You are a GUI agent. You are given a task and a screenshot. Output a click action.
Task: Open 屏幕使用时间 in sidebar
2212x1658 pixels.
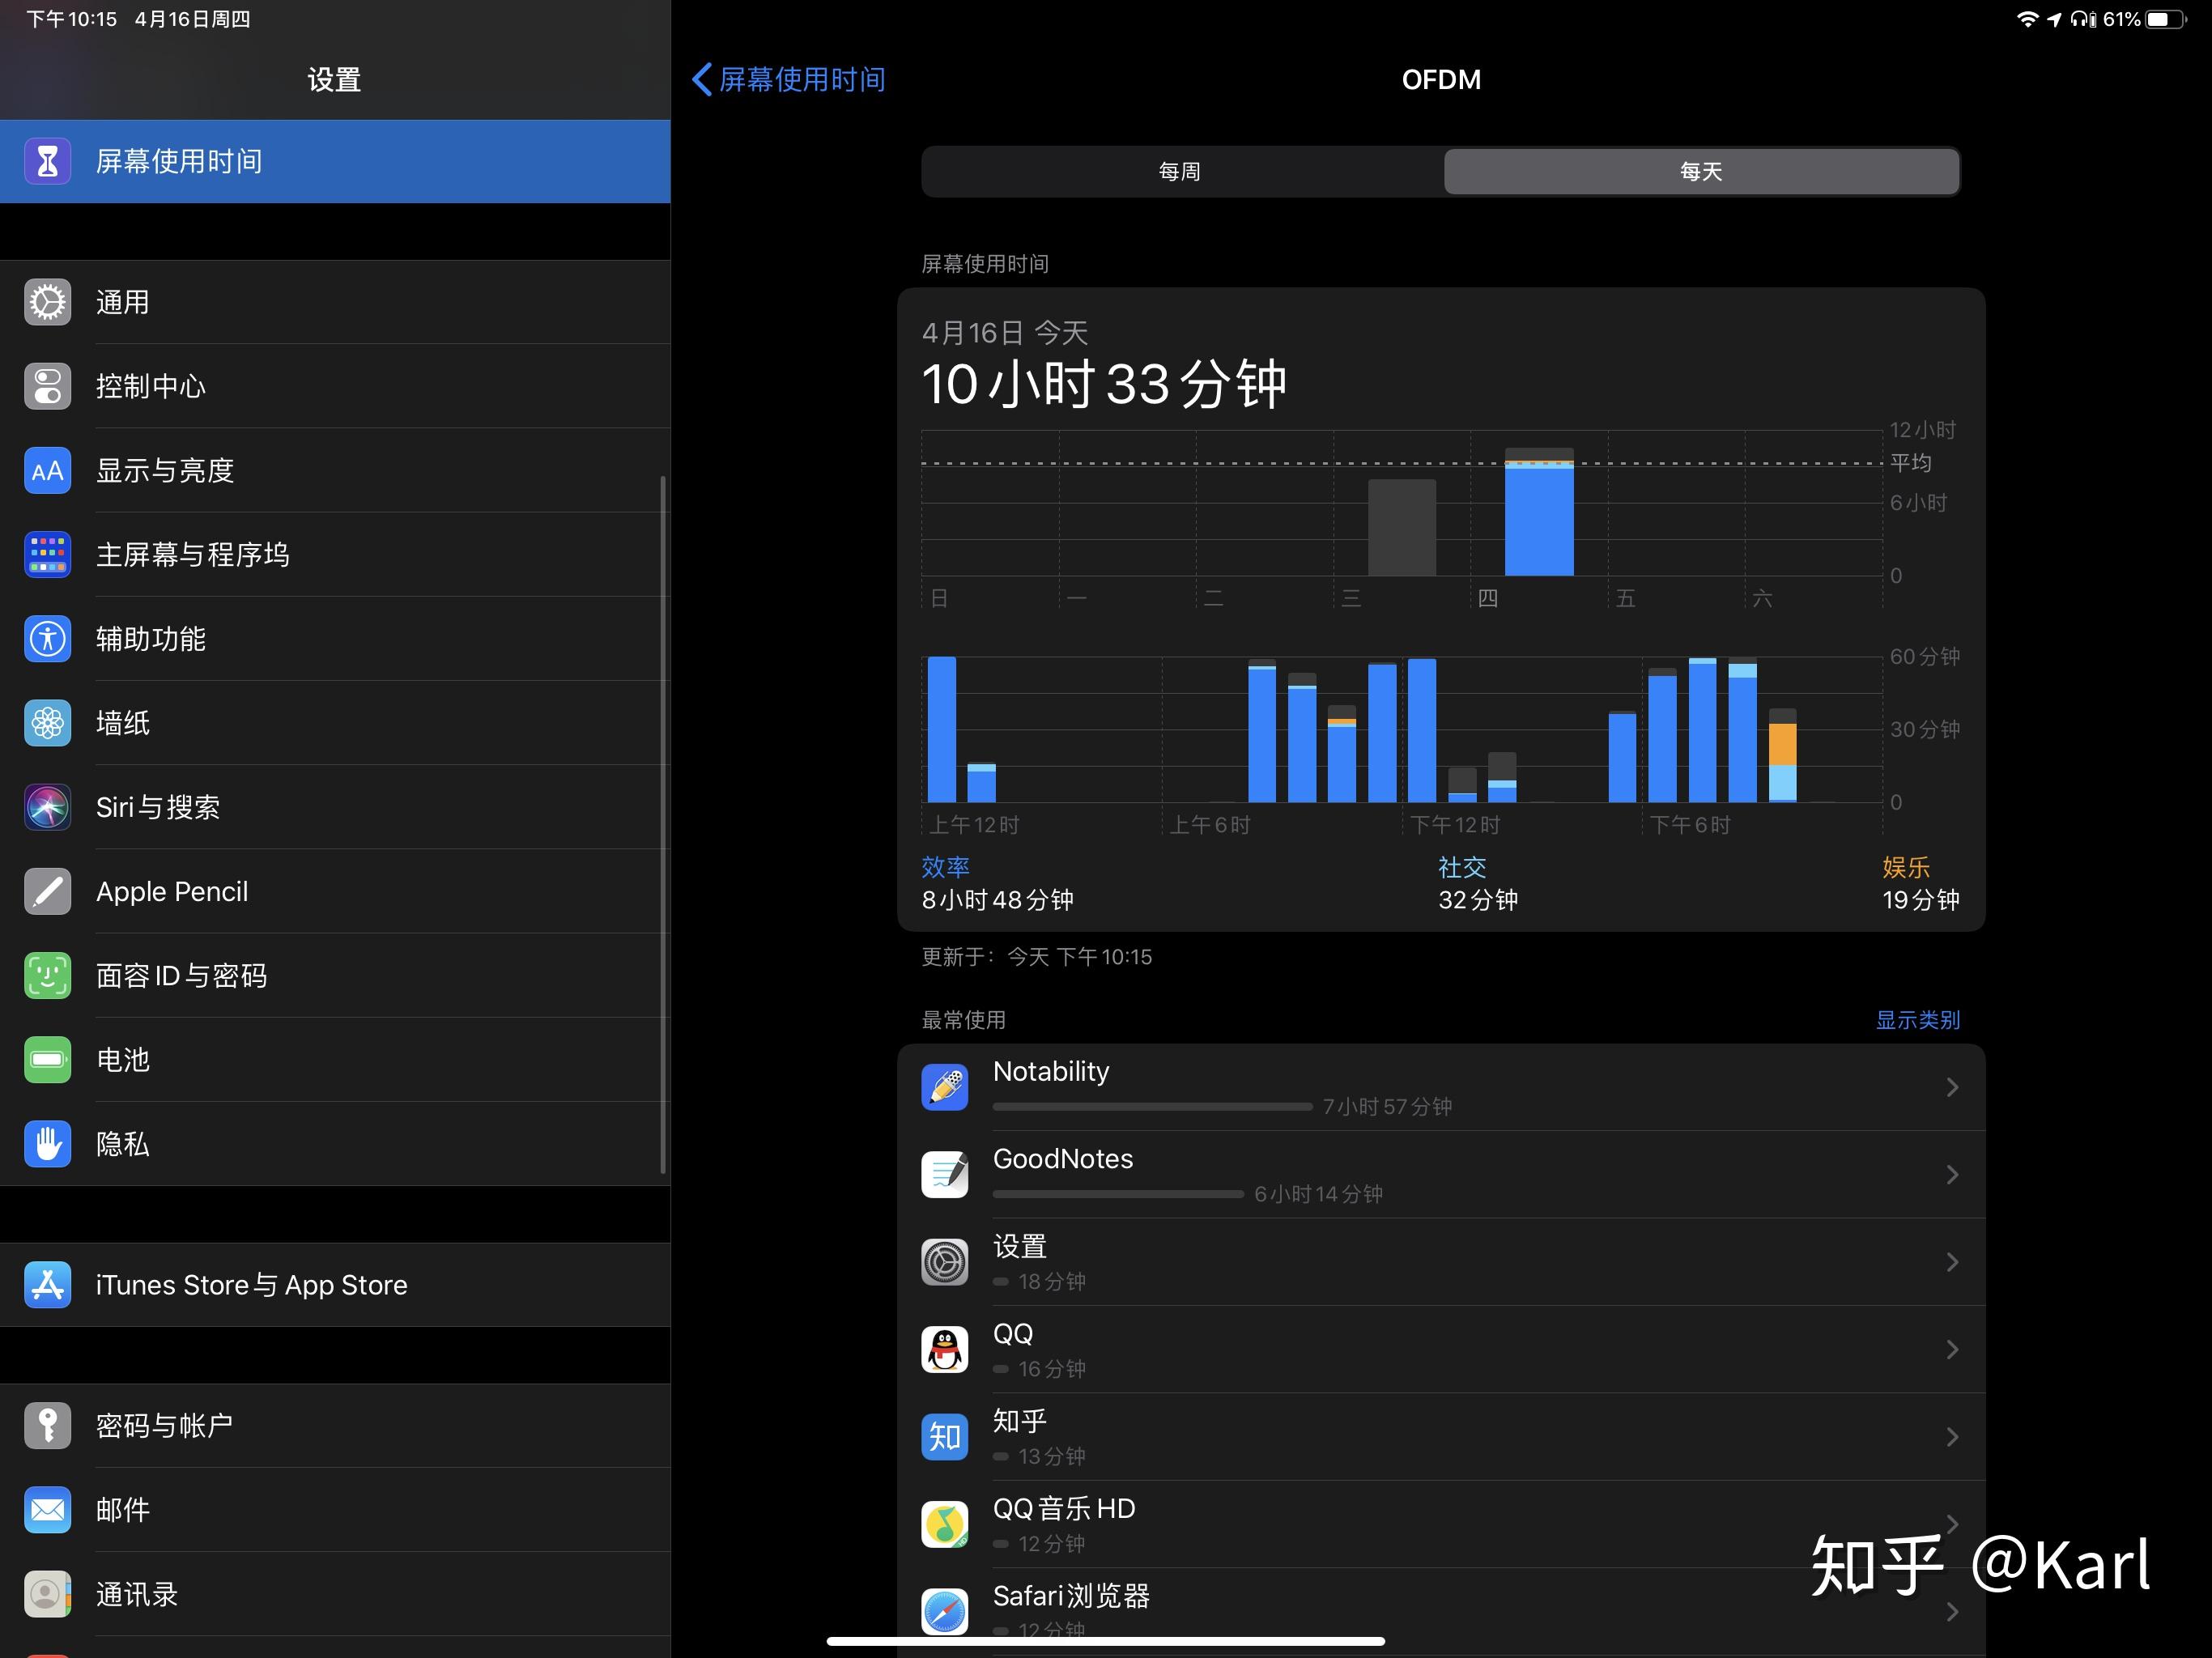335,161
